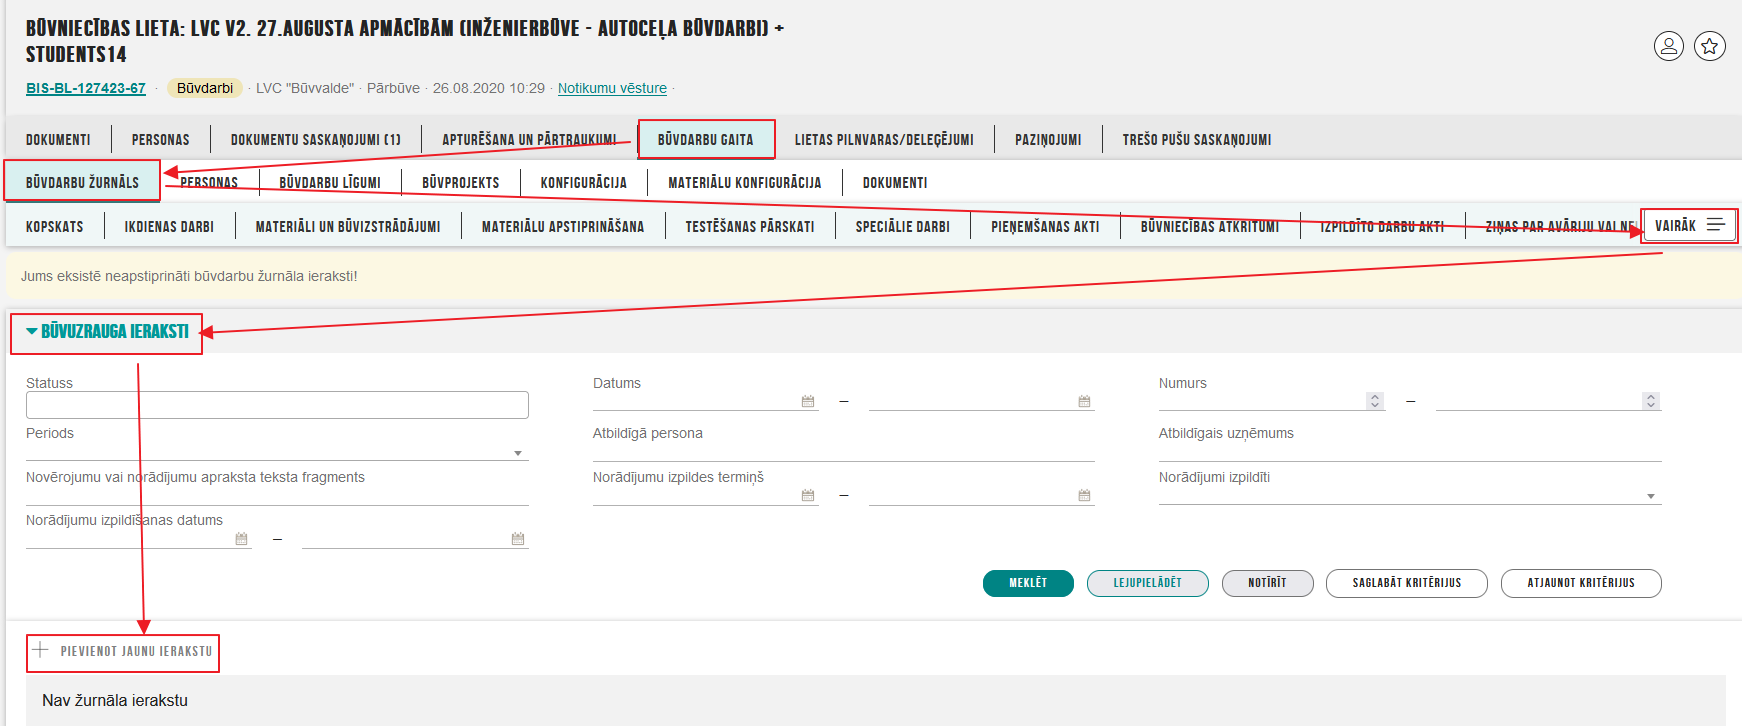Open the Testēšanas pārskati tab

[x=750, y=227]
